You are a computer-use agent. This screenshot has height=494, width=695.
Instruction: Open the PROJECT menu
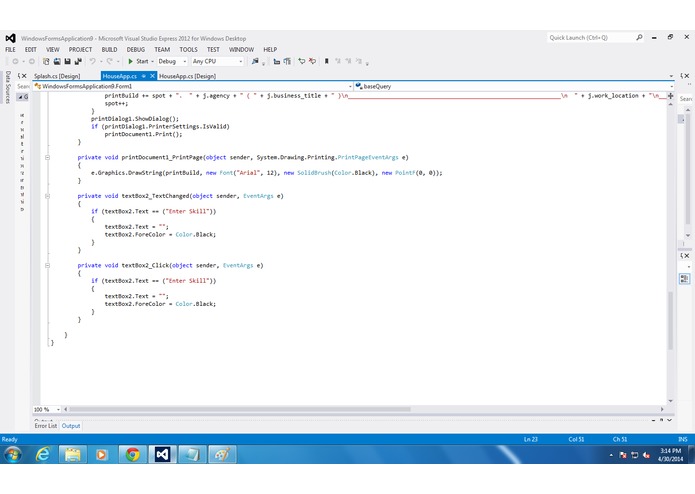80,50
